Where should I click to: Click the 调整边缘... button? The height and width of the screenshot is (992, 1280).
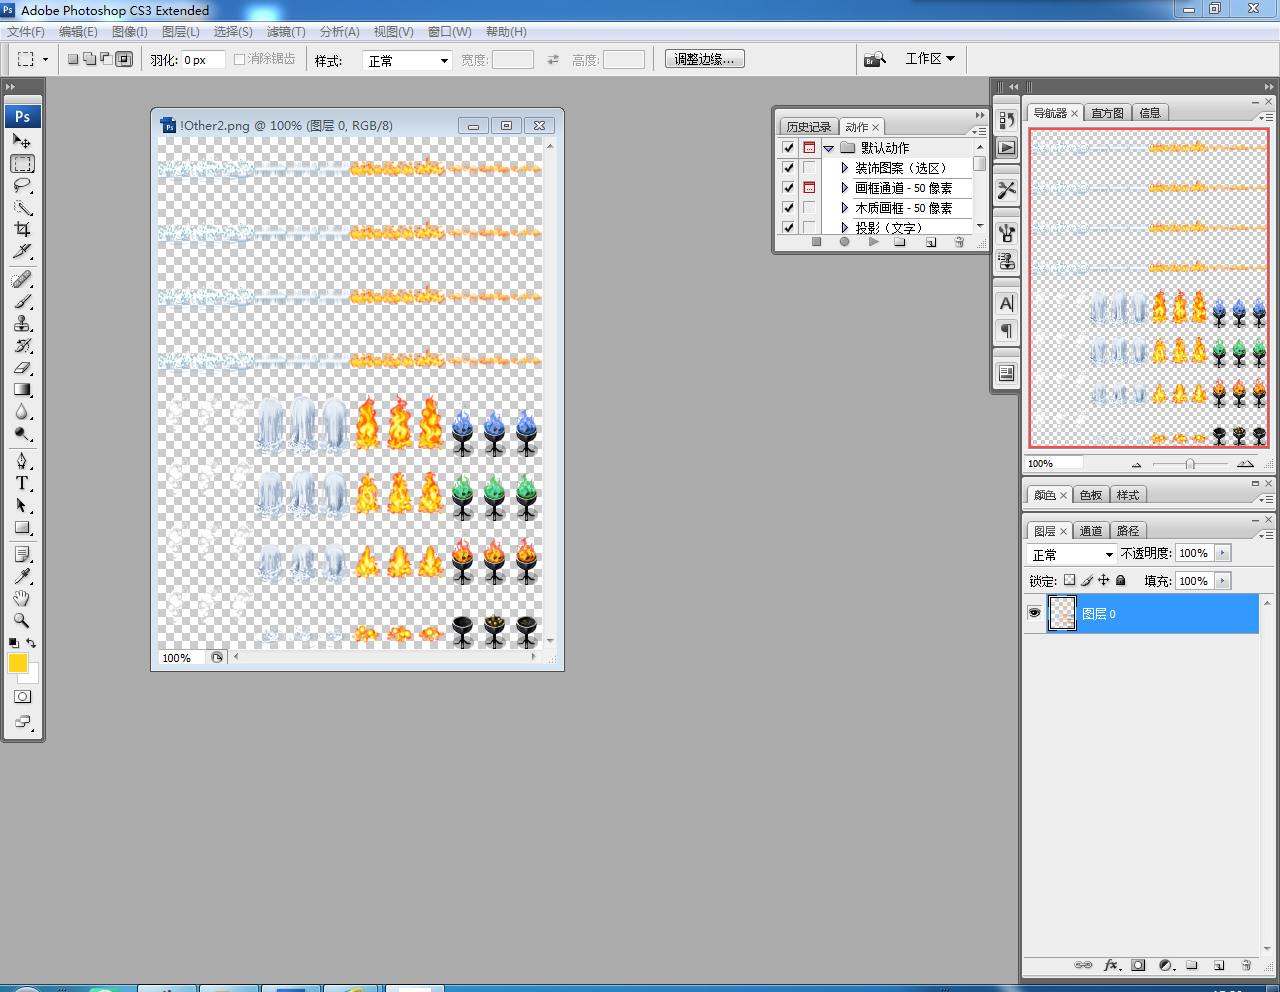pyautogui.click(x=705, y=59)
